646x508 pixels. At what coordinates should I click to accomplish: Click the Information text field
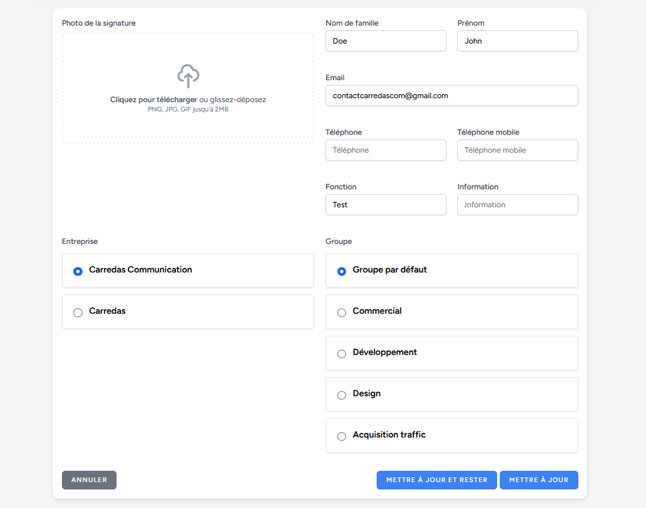tap(517, 205)
